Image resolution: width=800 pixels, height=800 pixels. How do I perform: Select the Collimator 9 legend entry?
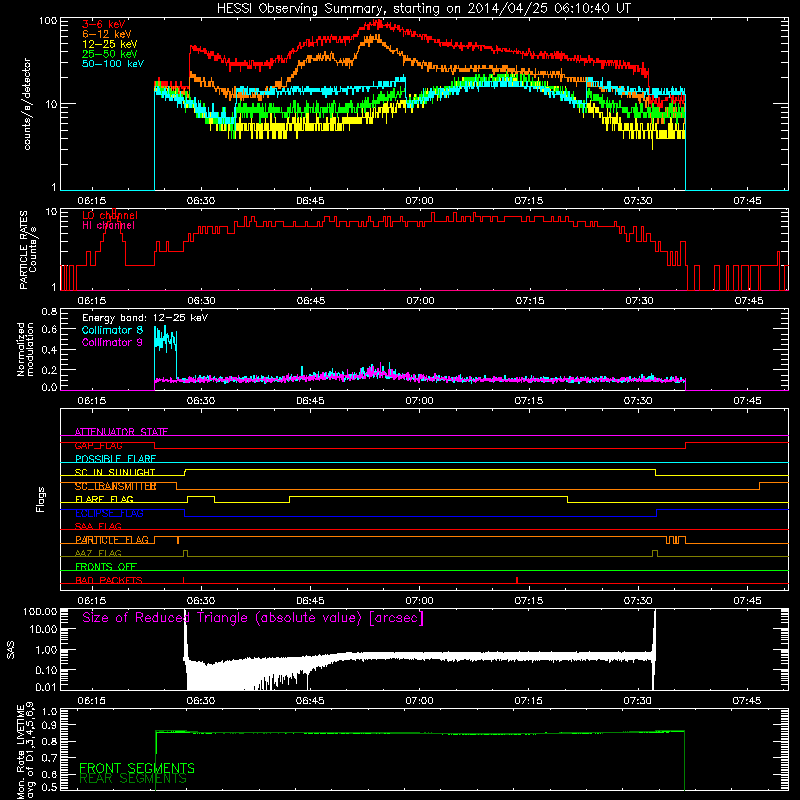point(112,342)
